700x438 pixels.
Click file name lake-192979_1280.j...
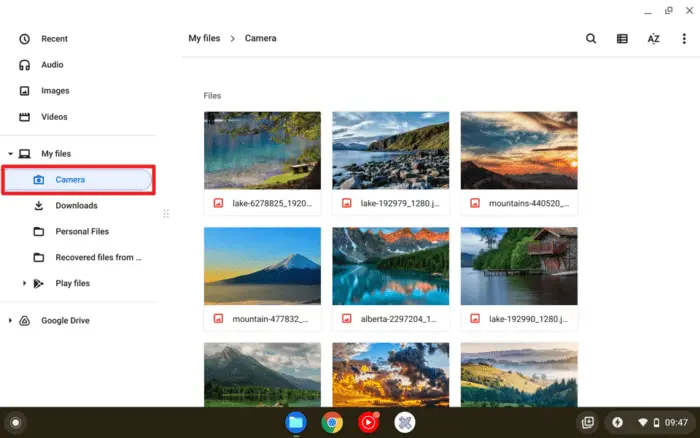coord(400,203)
